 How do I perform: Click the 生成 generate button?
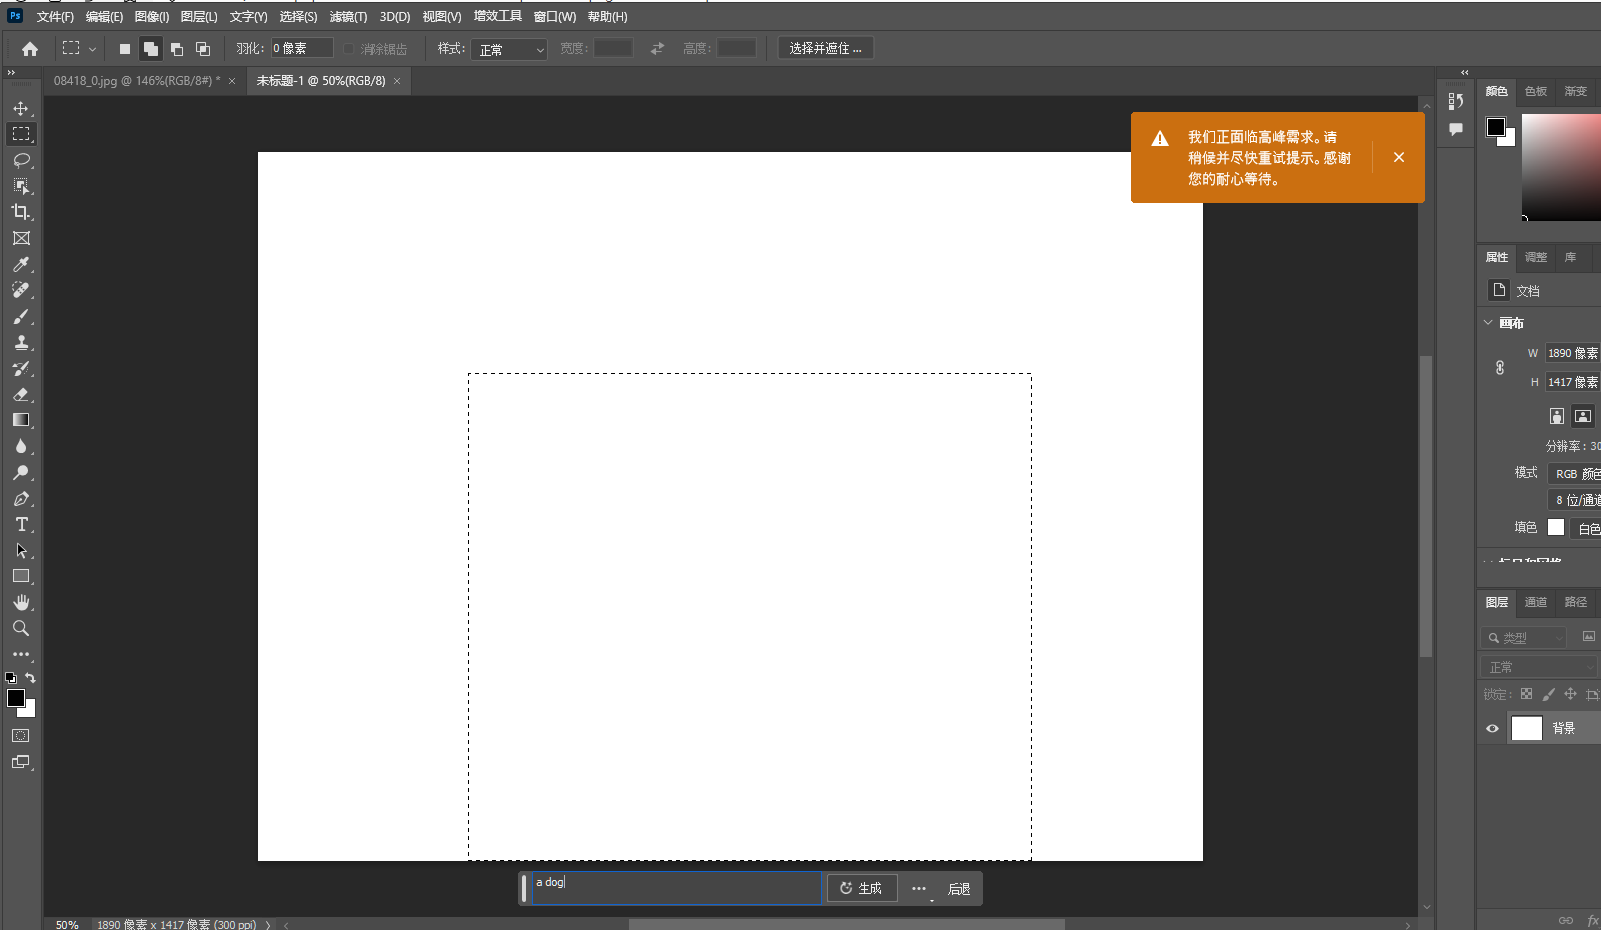tap(861, 888)
